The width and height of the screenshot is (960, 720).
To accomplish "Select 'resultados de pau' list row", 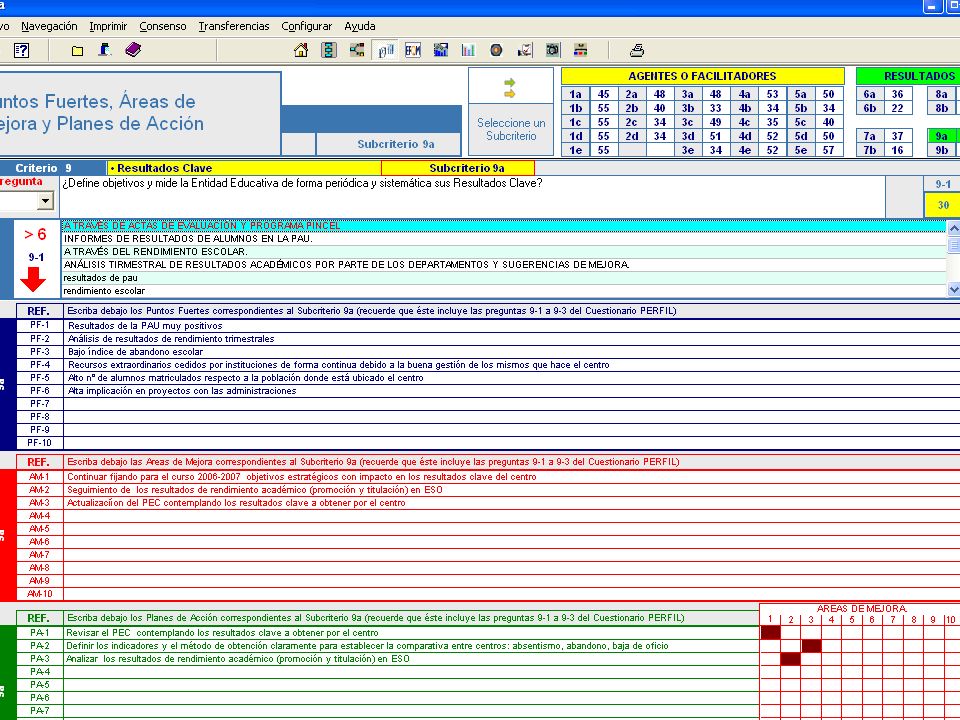I will 503,278.
